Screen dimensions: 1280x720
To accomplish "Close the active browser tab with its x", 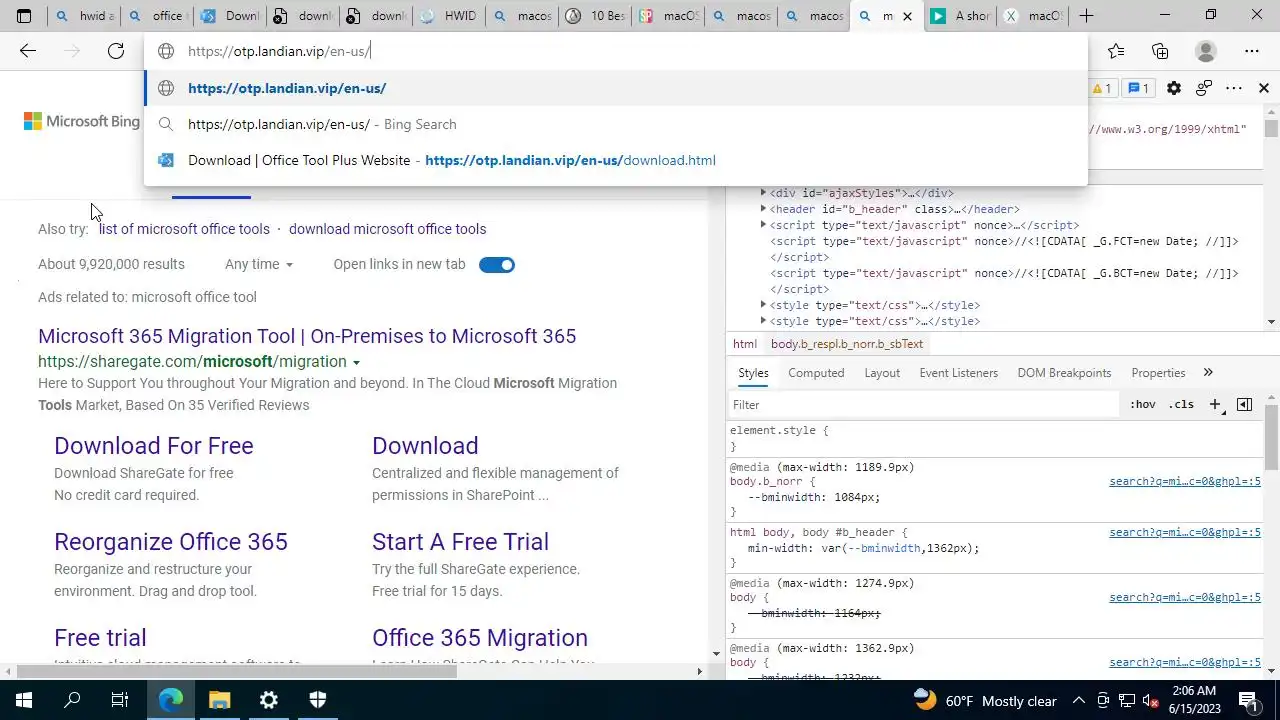I will coord(907,16).
